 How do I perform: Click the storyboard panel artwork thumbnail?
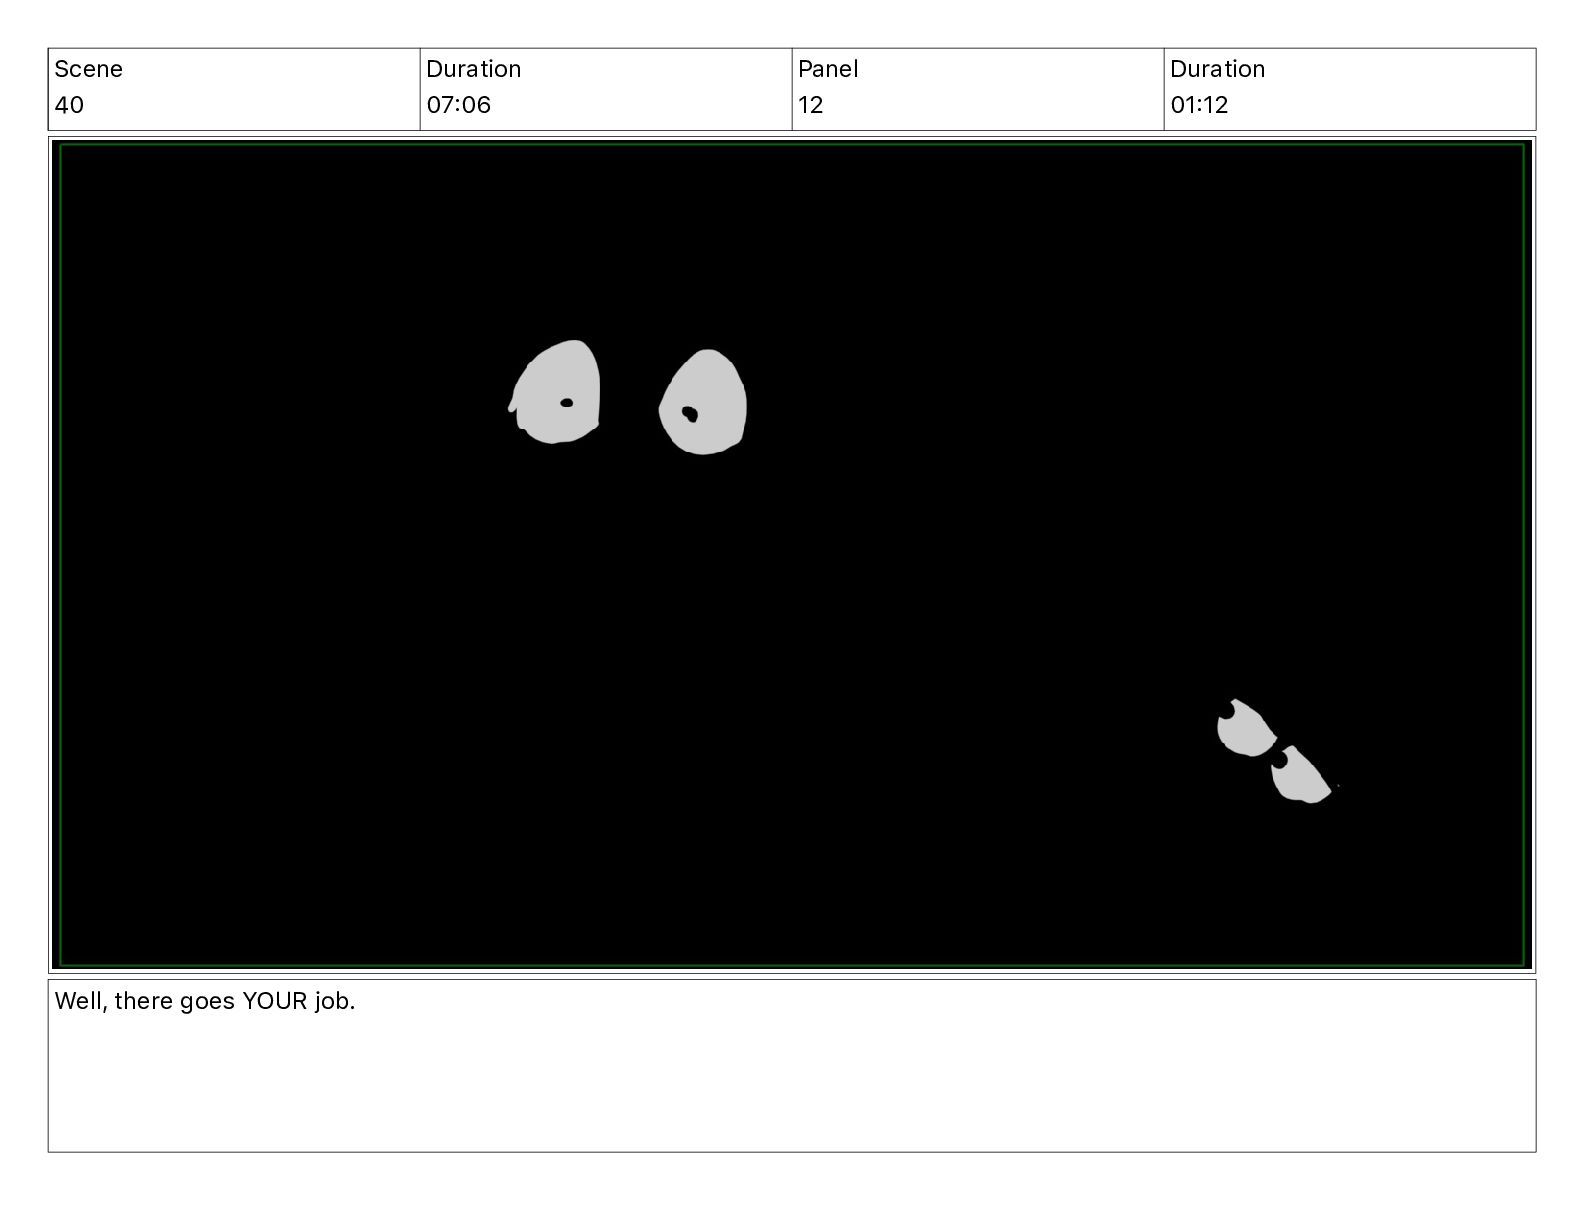point(792,555)
